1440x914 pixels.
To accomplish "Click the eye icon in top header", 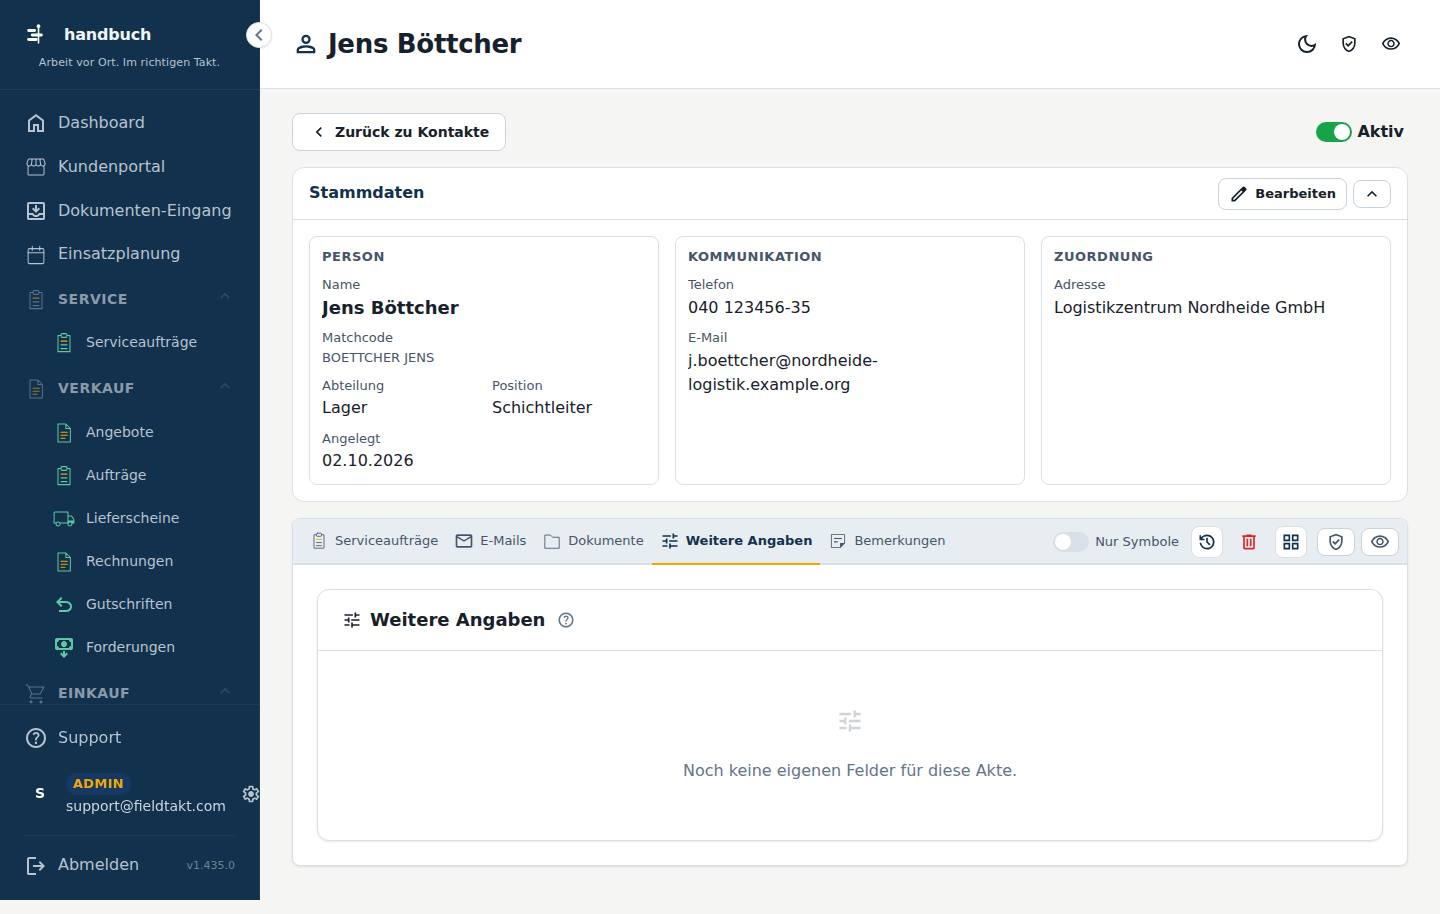I will [x=1391, y=44].
